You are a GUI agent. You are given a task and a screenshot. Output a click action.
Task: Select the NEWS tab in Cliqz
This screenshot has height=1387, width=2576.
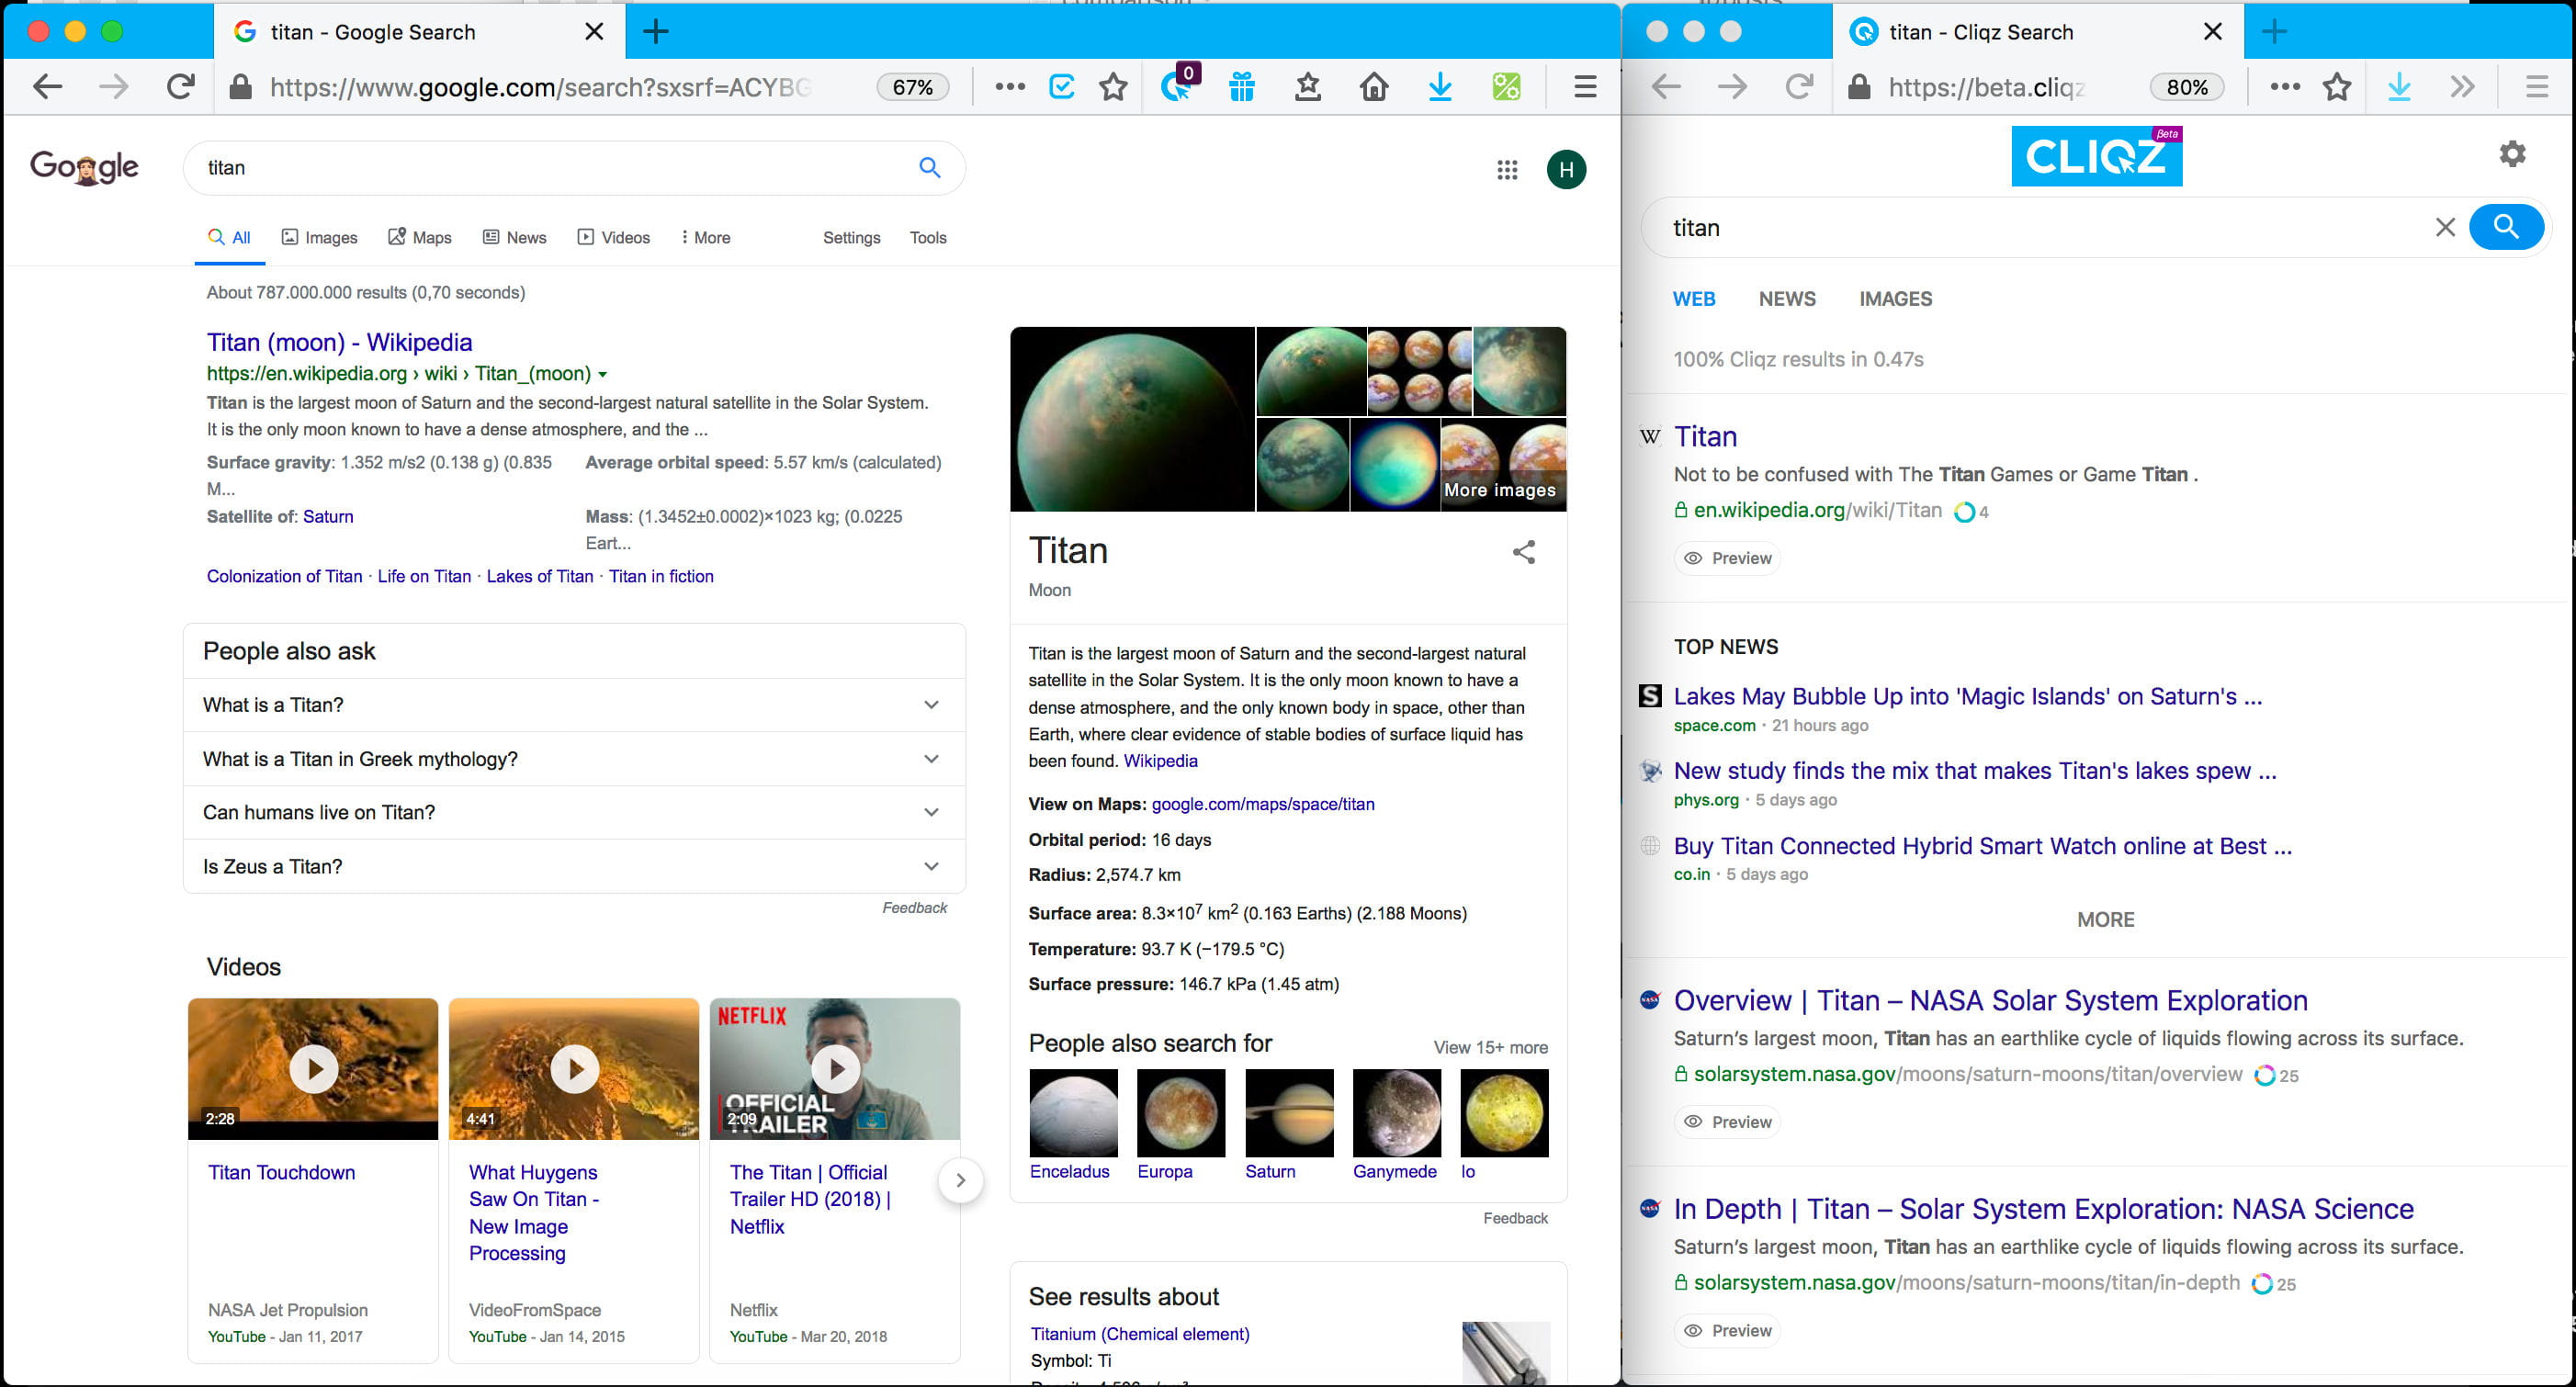1787,299
